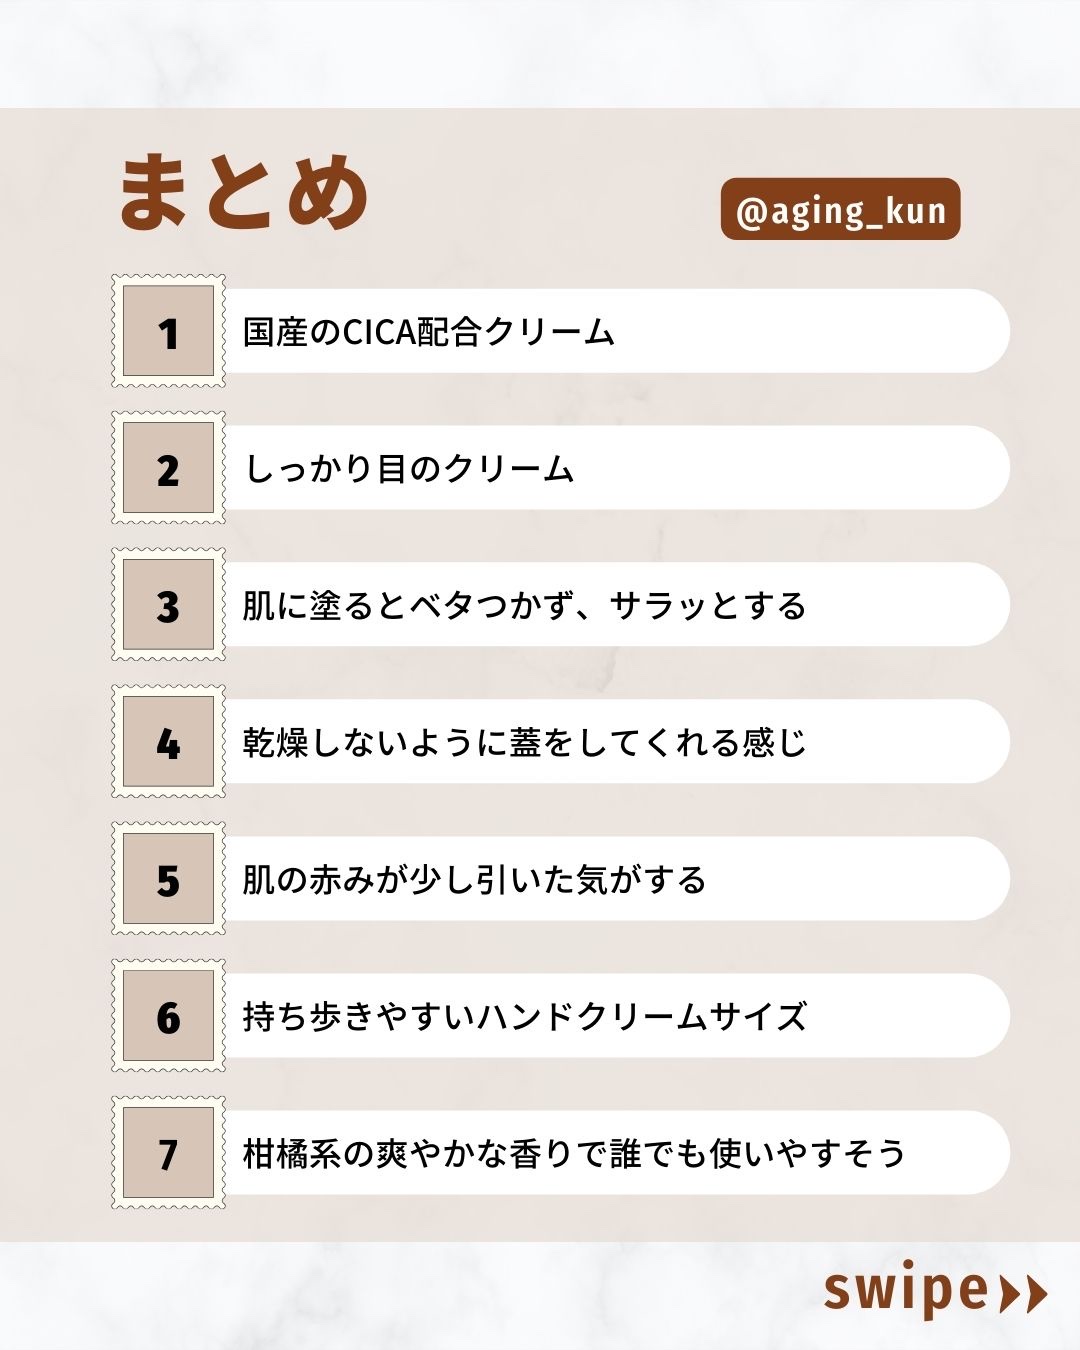Screen dimensions: 1080x1350
Task: Click the number 6 stamp icon
Action: 168,1016
